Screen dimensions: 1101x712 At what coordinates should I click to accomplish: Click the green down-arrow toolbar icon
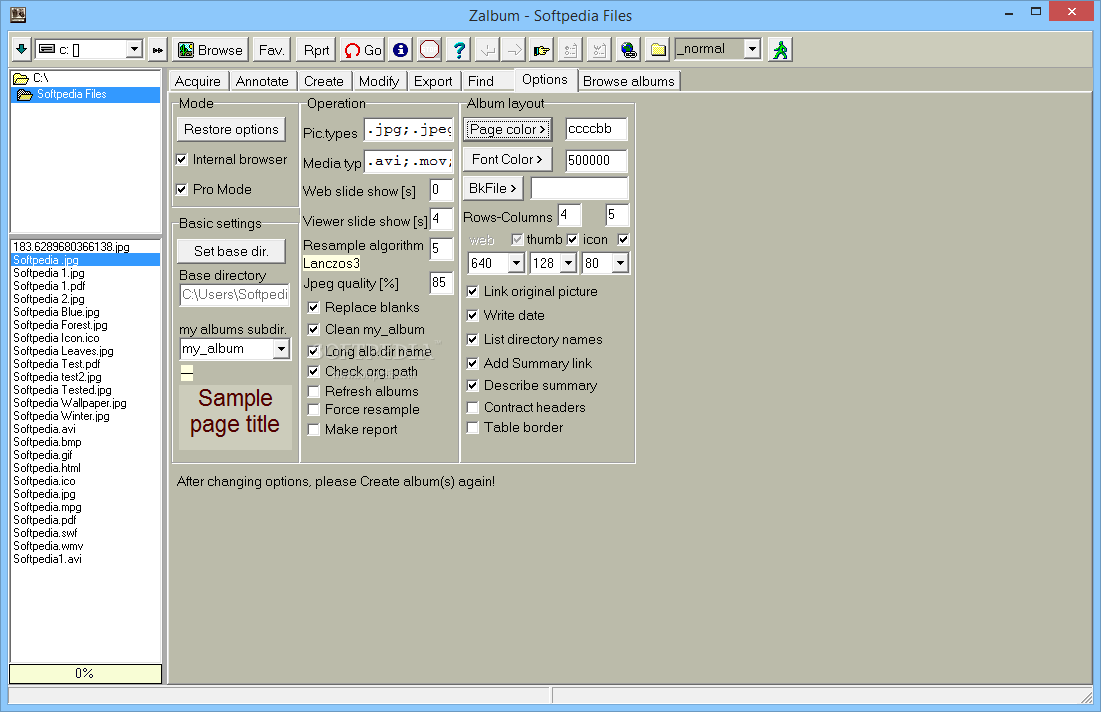(21, 49)
